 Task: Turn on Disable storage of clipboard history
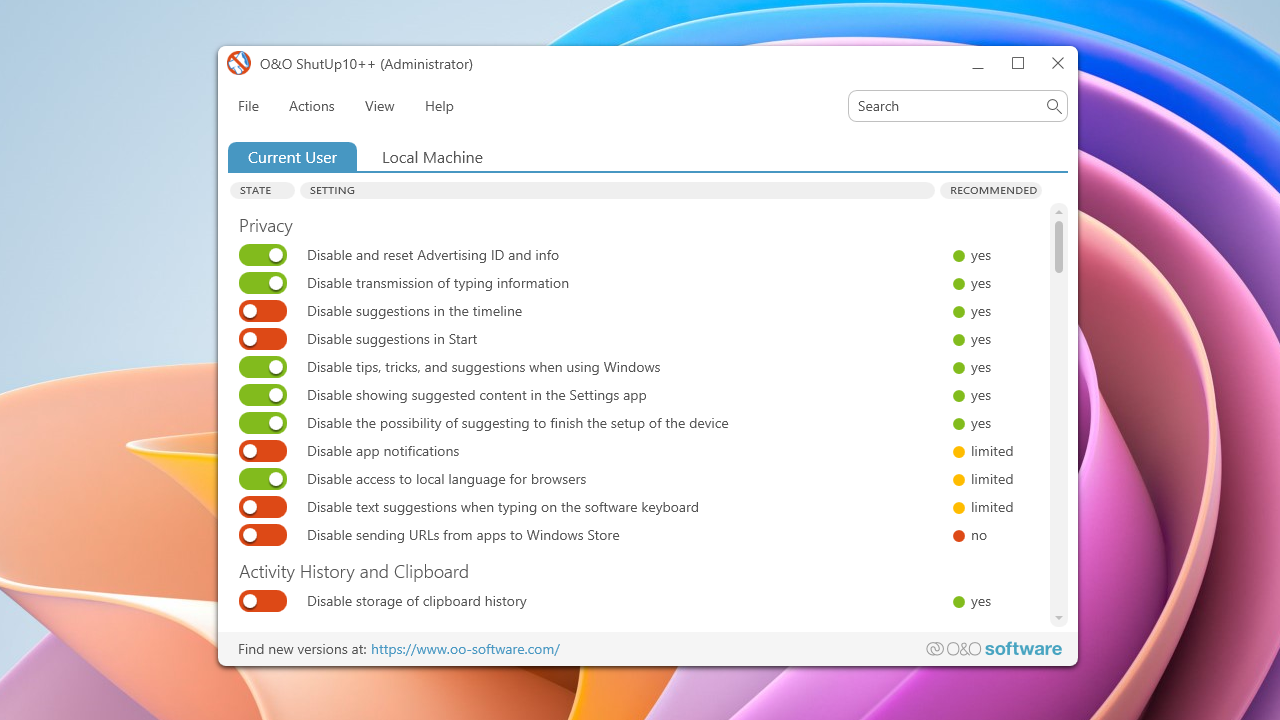263,602
